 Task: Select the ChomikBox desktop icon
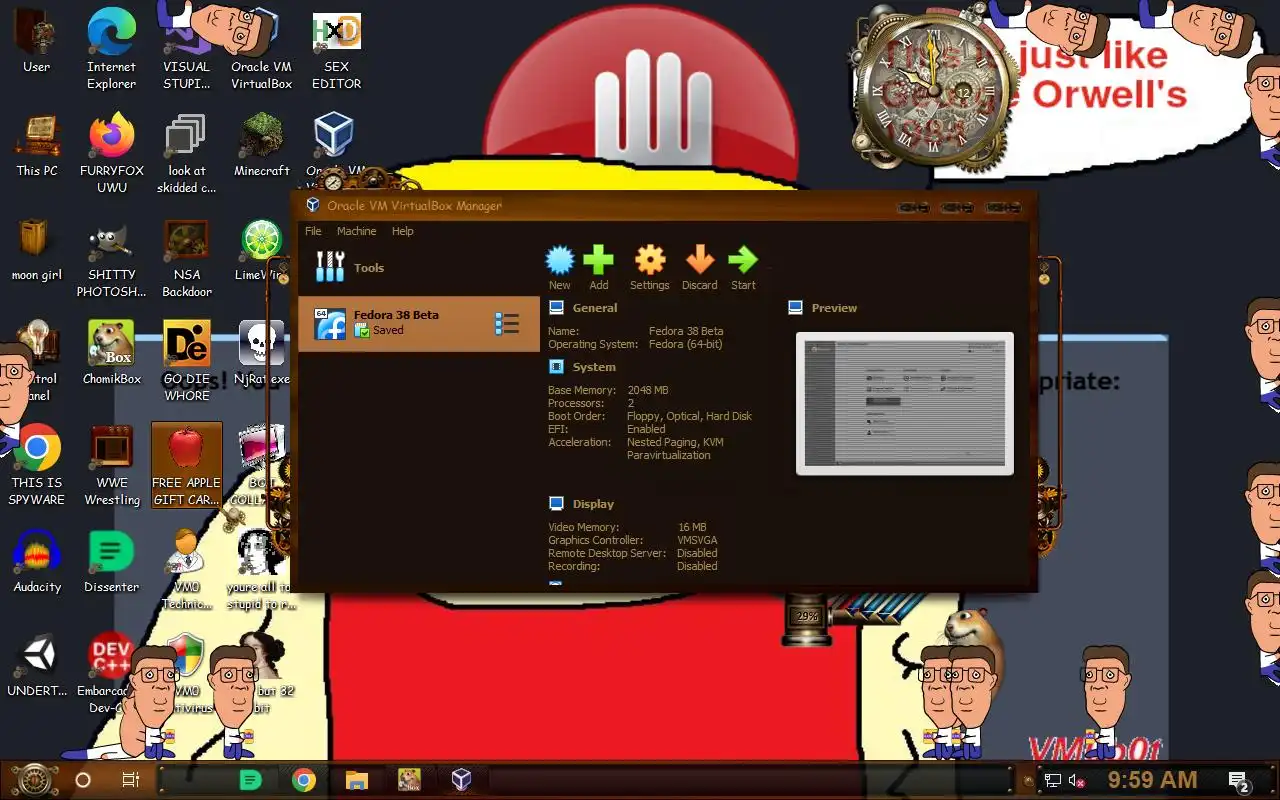pyautogui.click(x=112, y=353)
